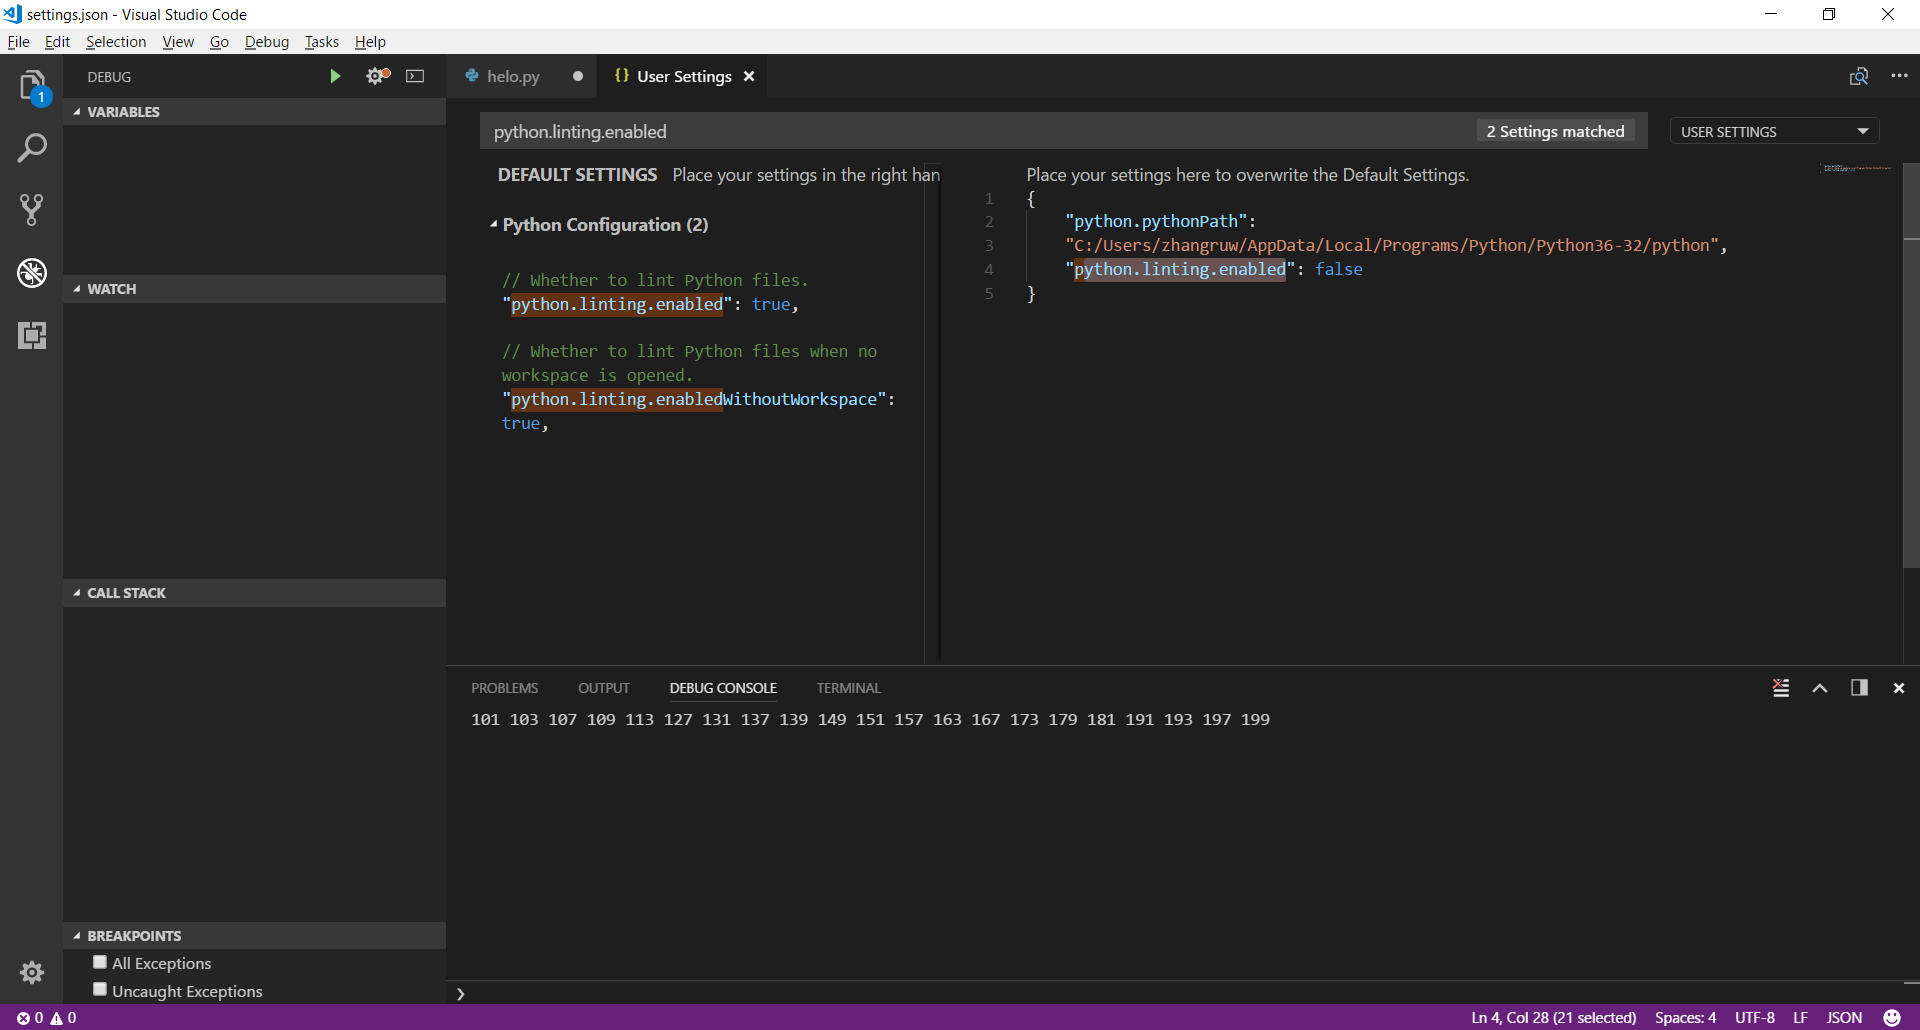
Task: Collapse the Call Stack section
Action: point(254,593)
